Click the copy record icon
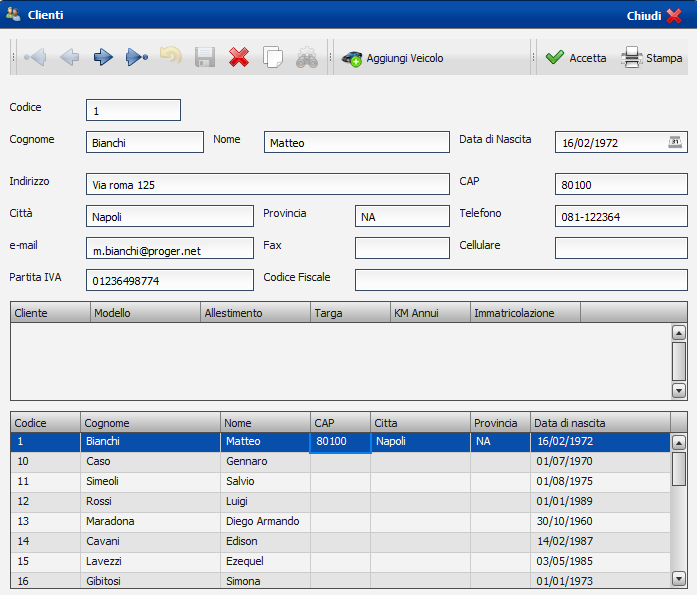Viewport: 697px width, 595px height. [x=272, y=57]
